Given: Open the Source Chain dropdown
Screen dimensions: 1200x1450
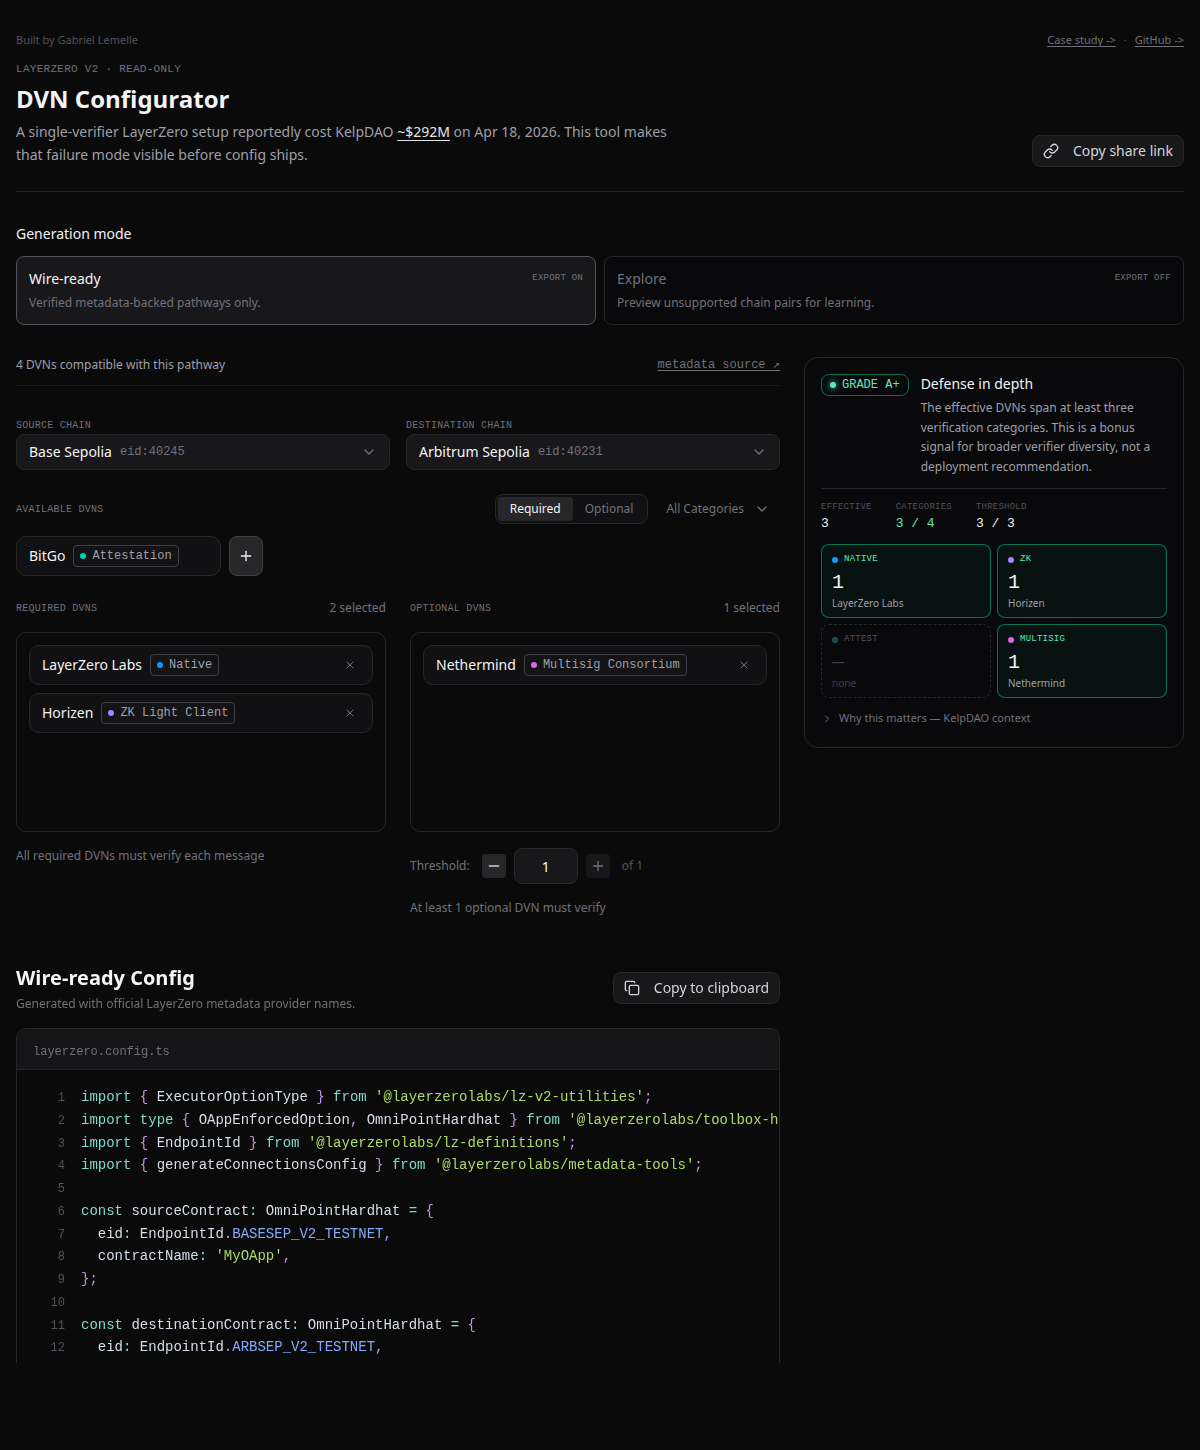Looking at the screenshot, I should tap(203, 452).
